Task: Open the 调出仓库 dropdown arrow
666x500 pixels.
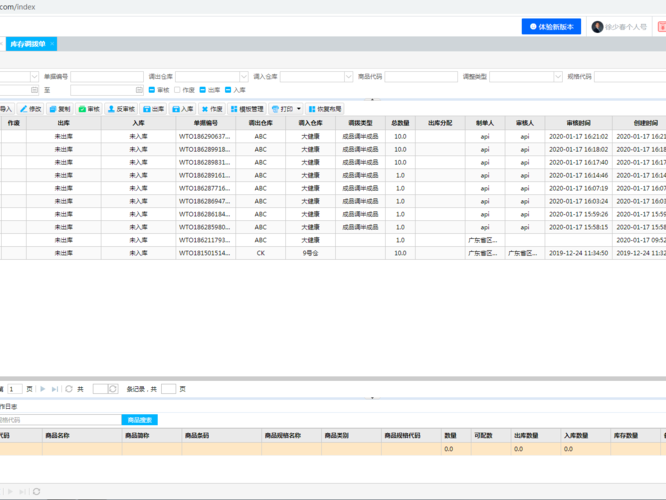Action: coord(244,76)
